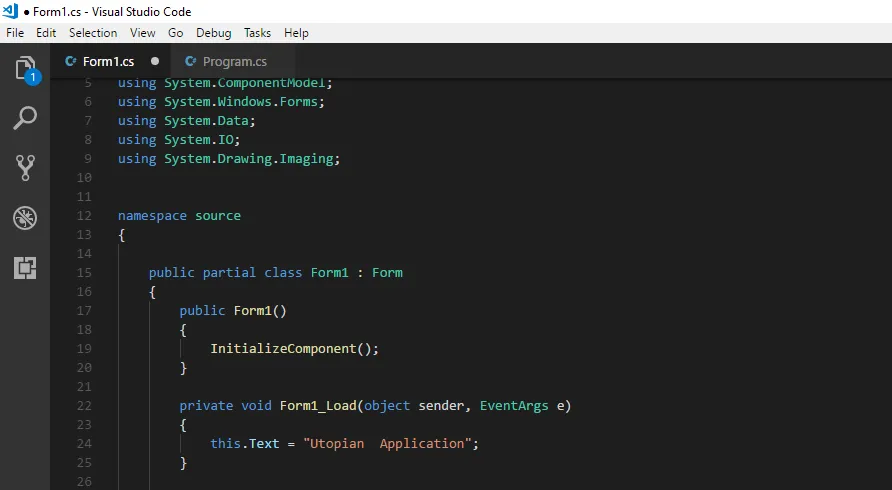This screenshot has height=490, width=892.
Task: Click 'System.Drawing.Imaging' using line
Action: (x=229, y=159)
